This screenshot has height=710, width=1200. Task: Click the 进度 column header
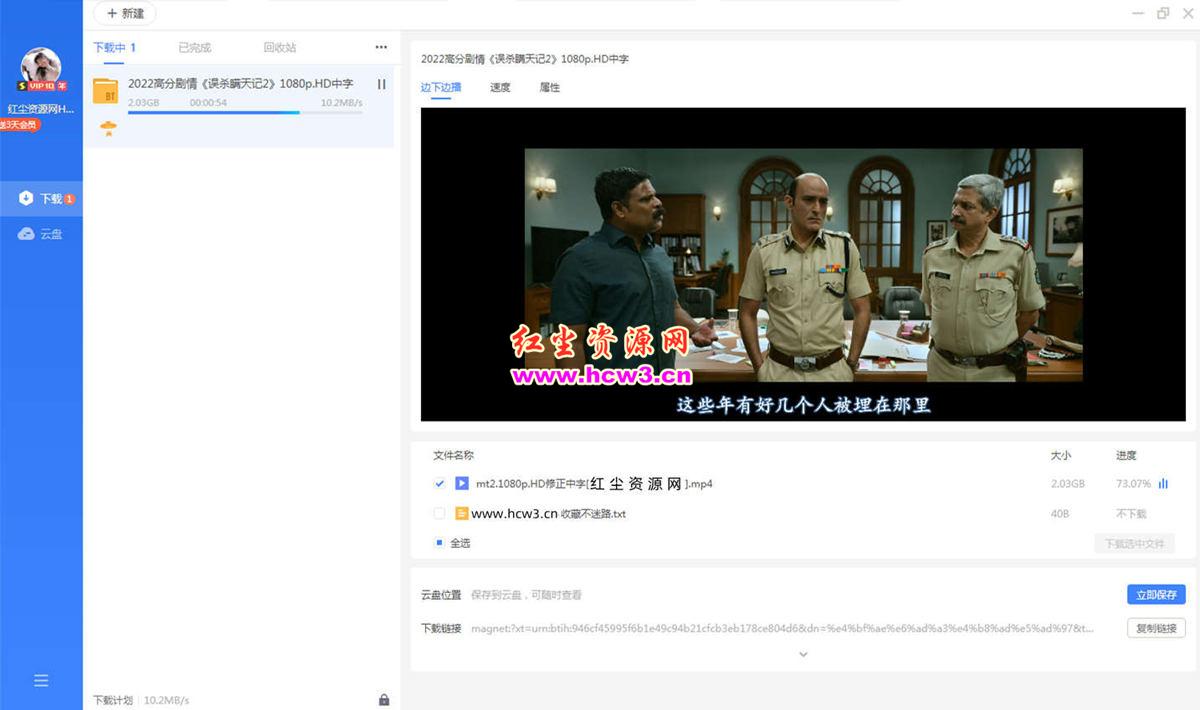1126,456
